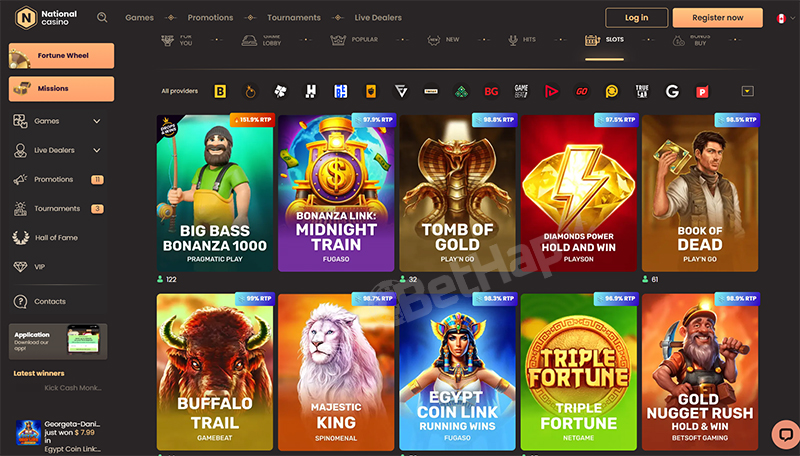The image size is (800, 456).
Task: Open Diamonds Power Hold and Win game
Action: 579,193
